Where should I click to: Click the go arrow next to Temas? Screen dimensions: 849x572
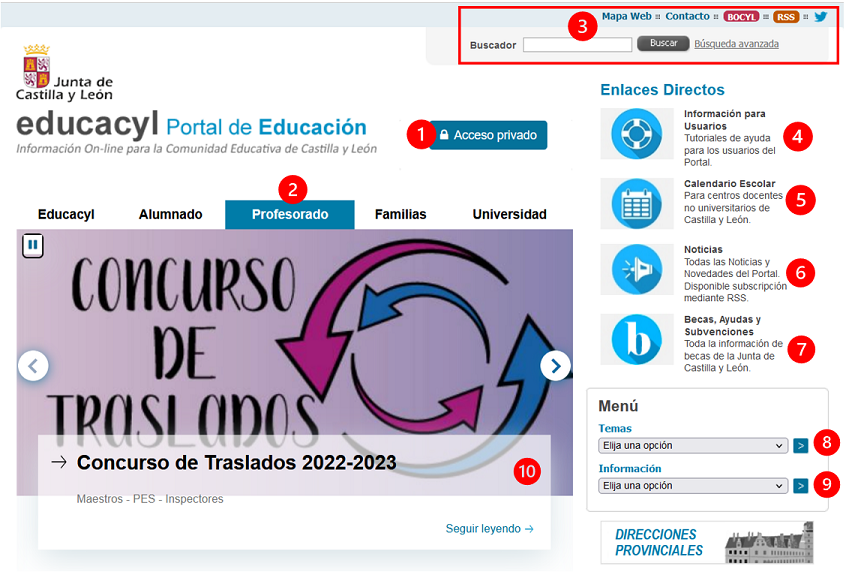(800, 446)
